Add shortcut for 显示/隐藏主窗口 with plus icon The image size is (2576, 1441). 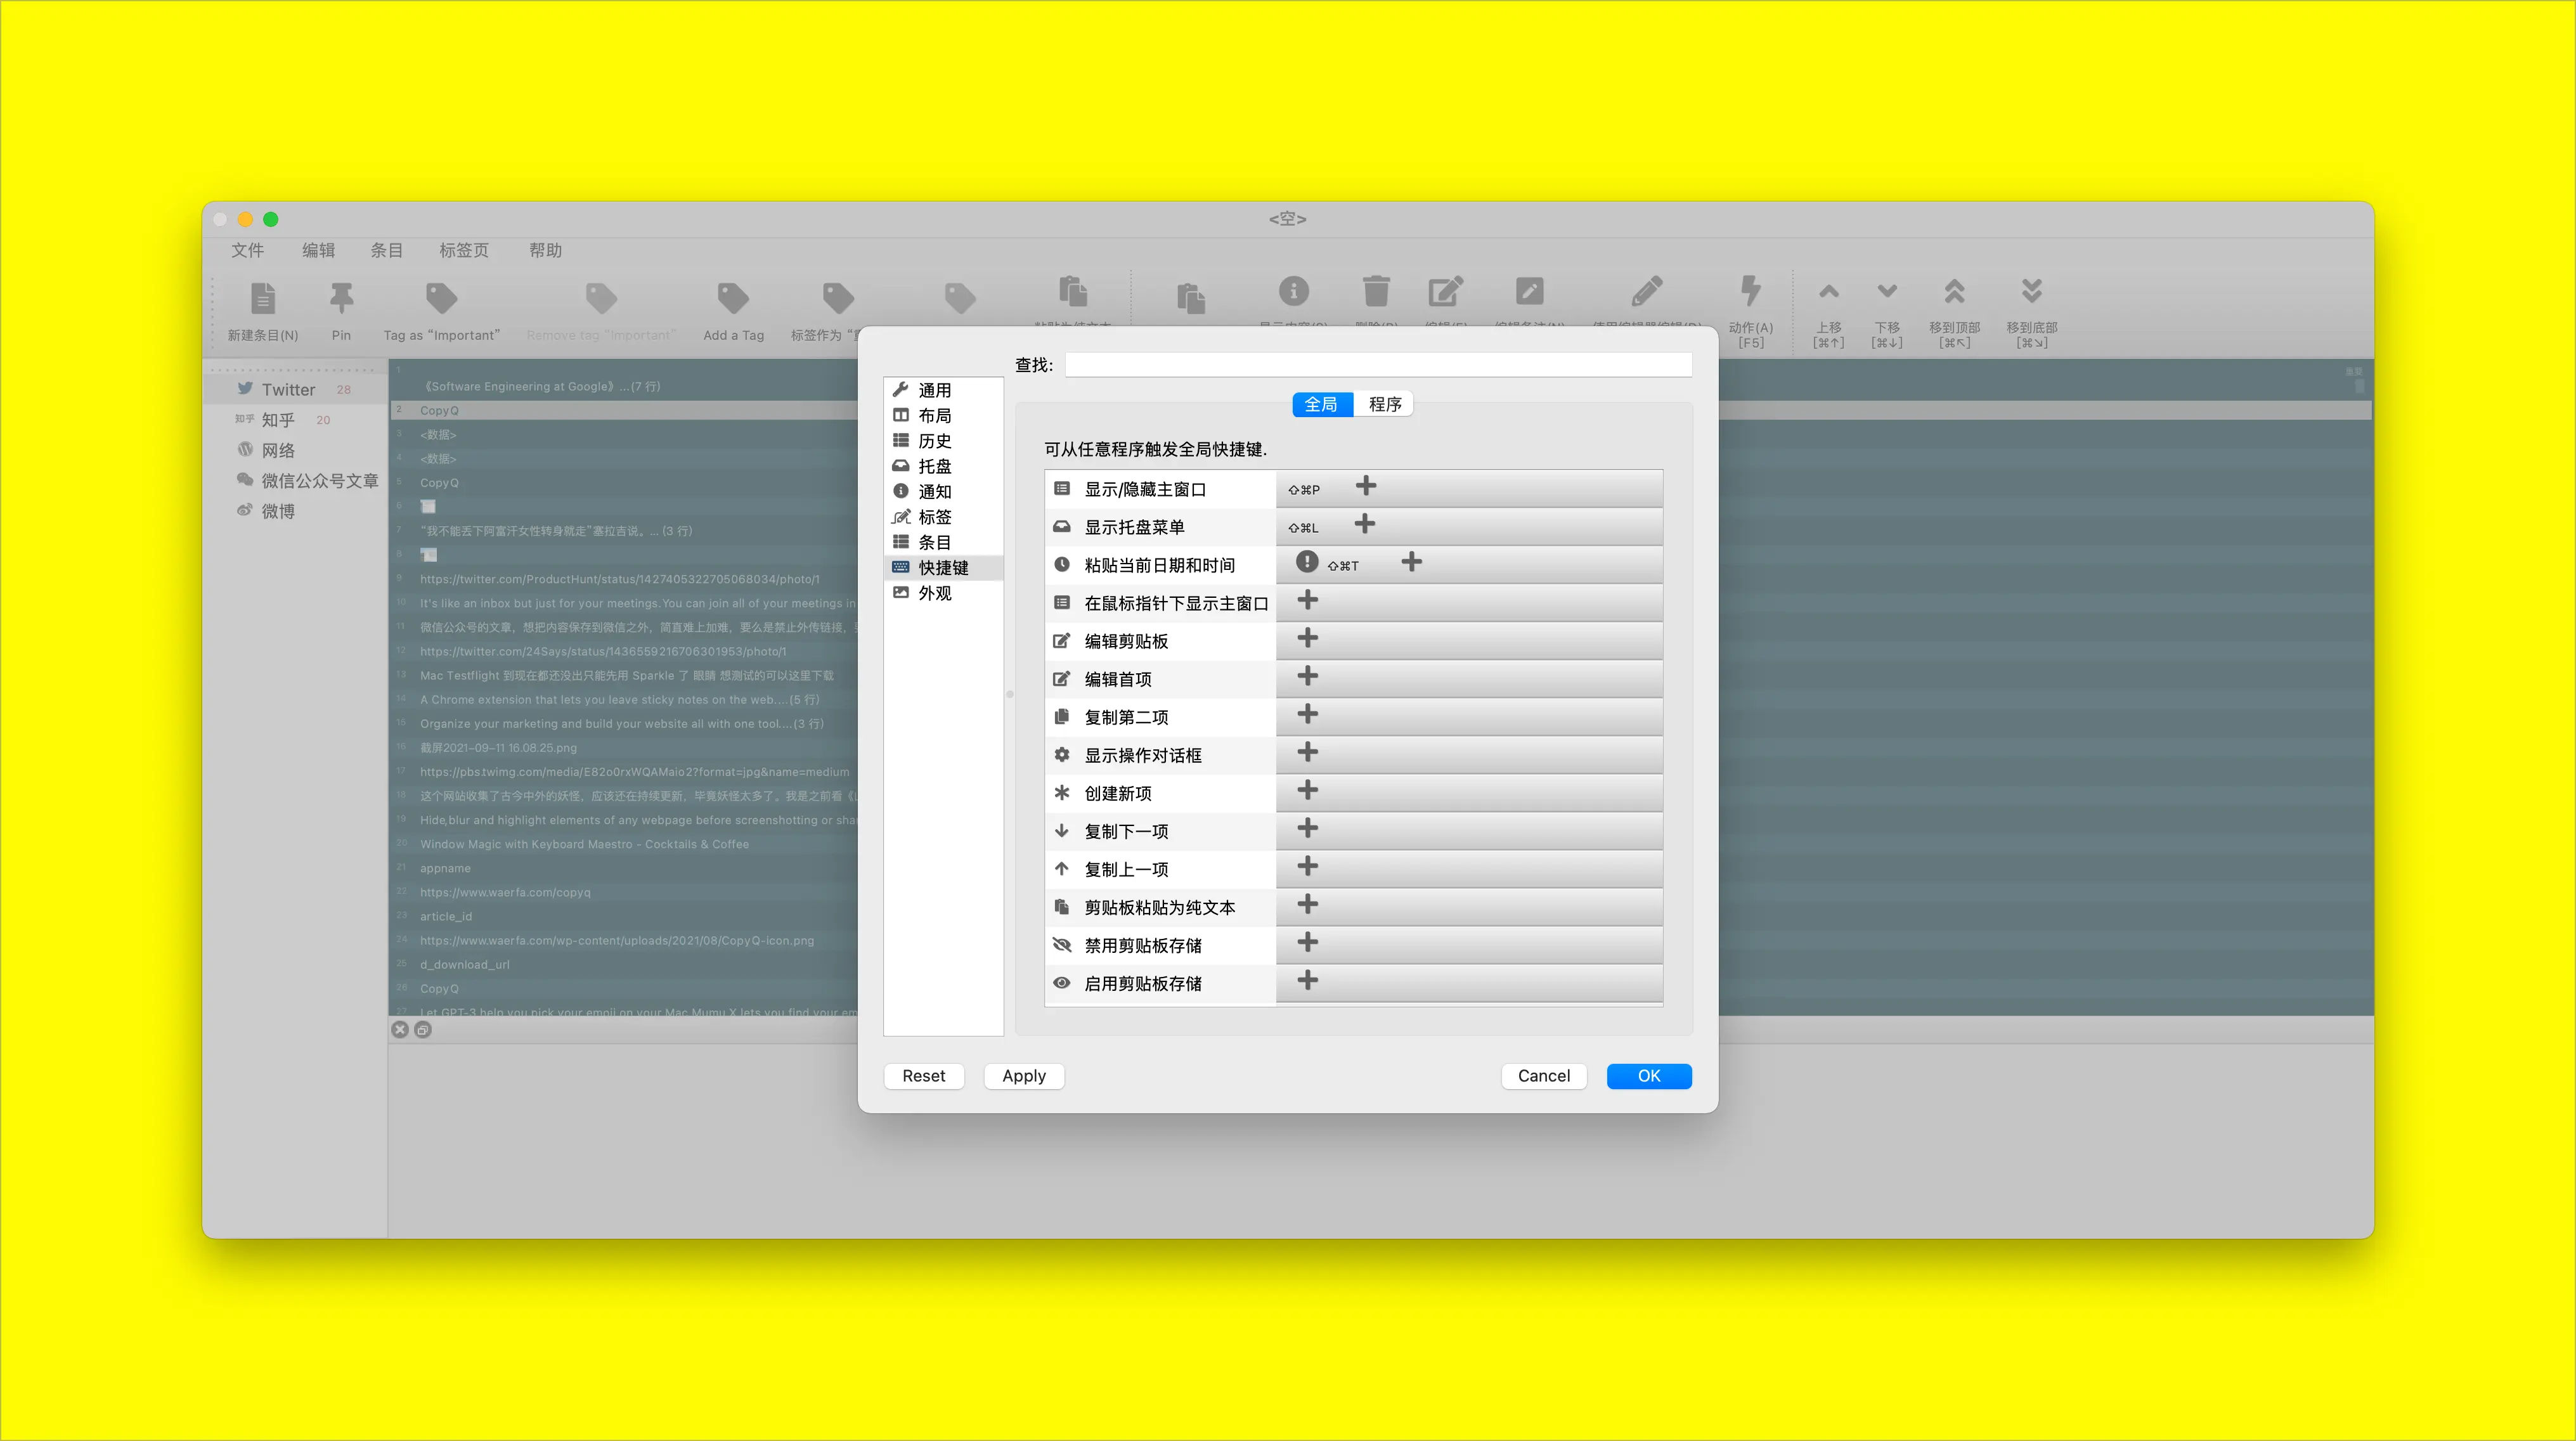coord(1365,487)
